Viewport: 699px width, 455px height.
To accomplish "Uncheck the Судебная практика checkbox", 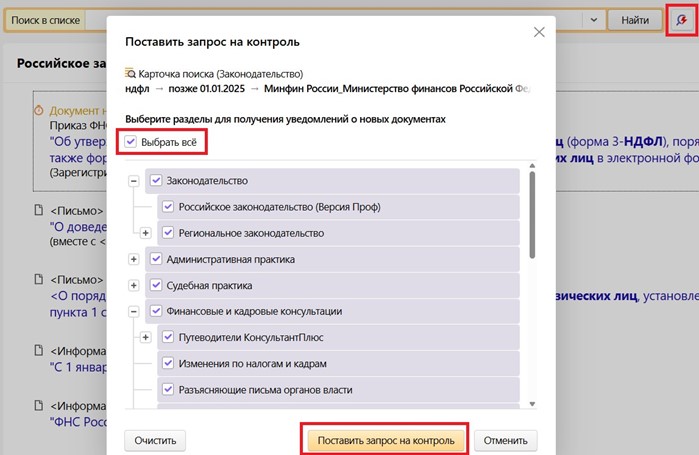I will pos(155,285).
